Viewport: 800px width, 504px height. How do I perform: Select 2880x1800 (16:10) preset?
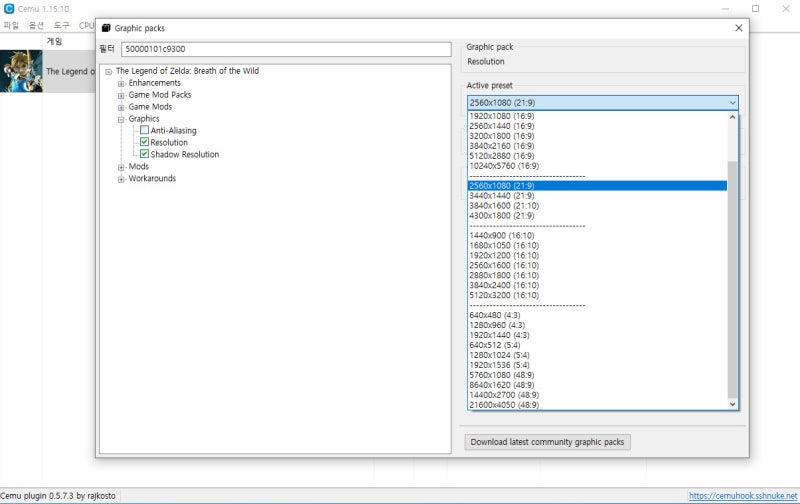pos(597,275)
